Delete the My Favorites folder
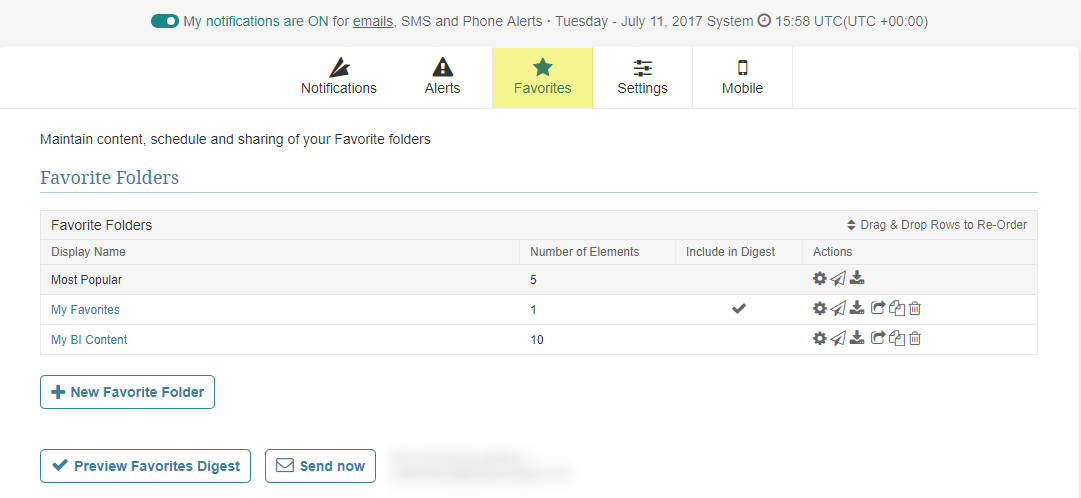Image resolution: width=1081 pixels, height=498 pixels. pos(914,309)
